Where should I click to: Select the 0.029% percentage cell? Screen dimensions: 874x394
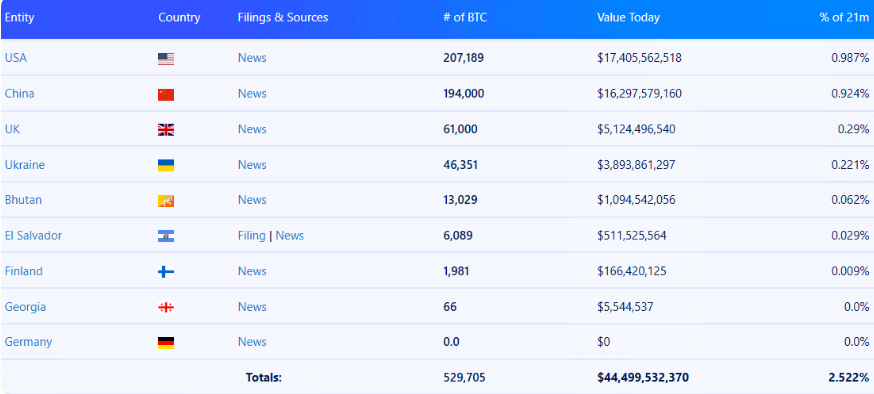[x=850, y=235]
